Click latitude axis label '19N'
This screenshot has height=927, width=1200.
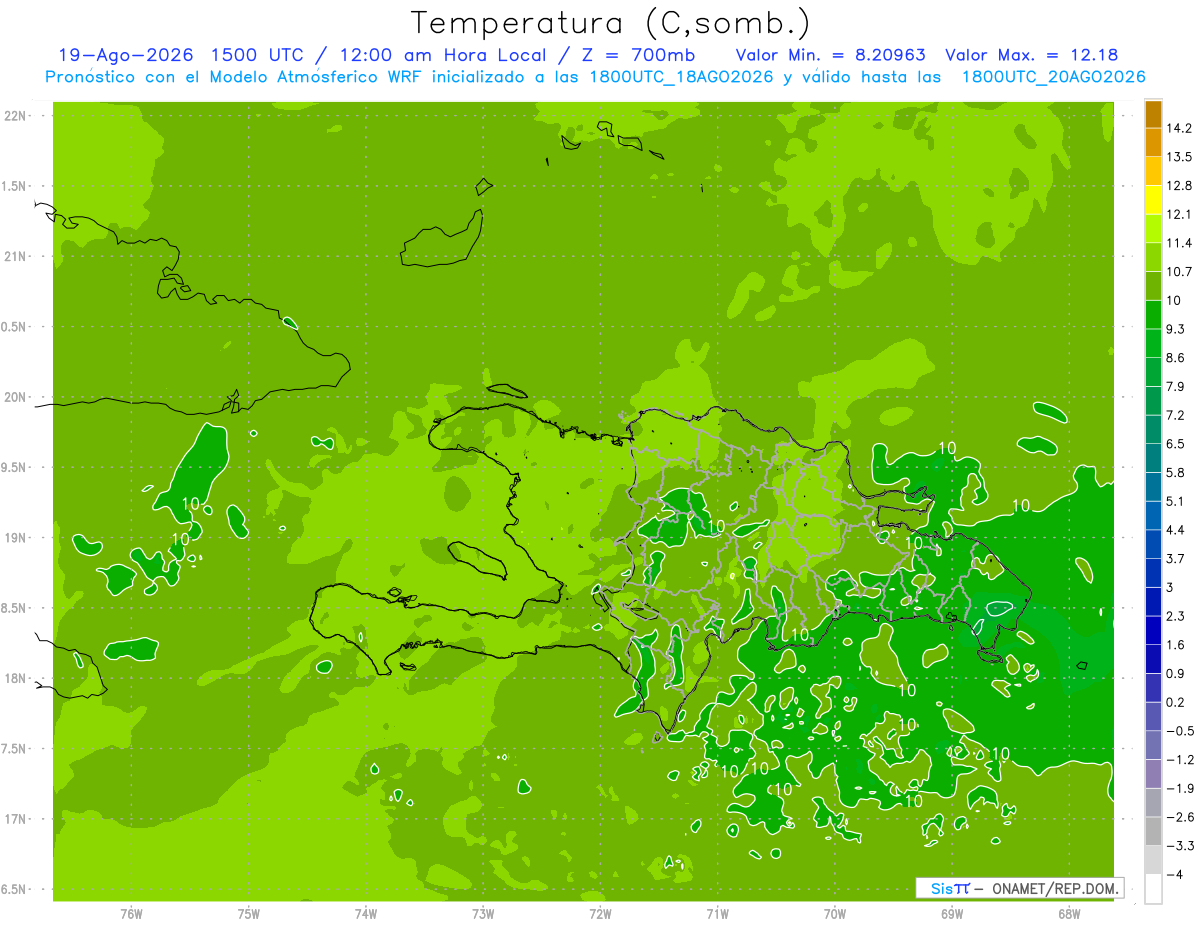click(17, 538)
